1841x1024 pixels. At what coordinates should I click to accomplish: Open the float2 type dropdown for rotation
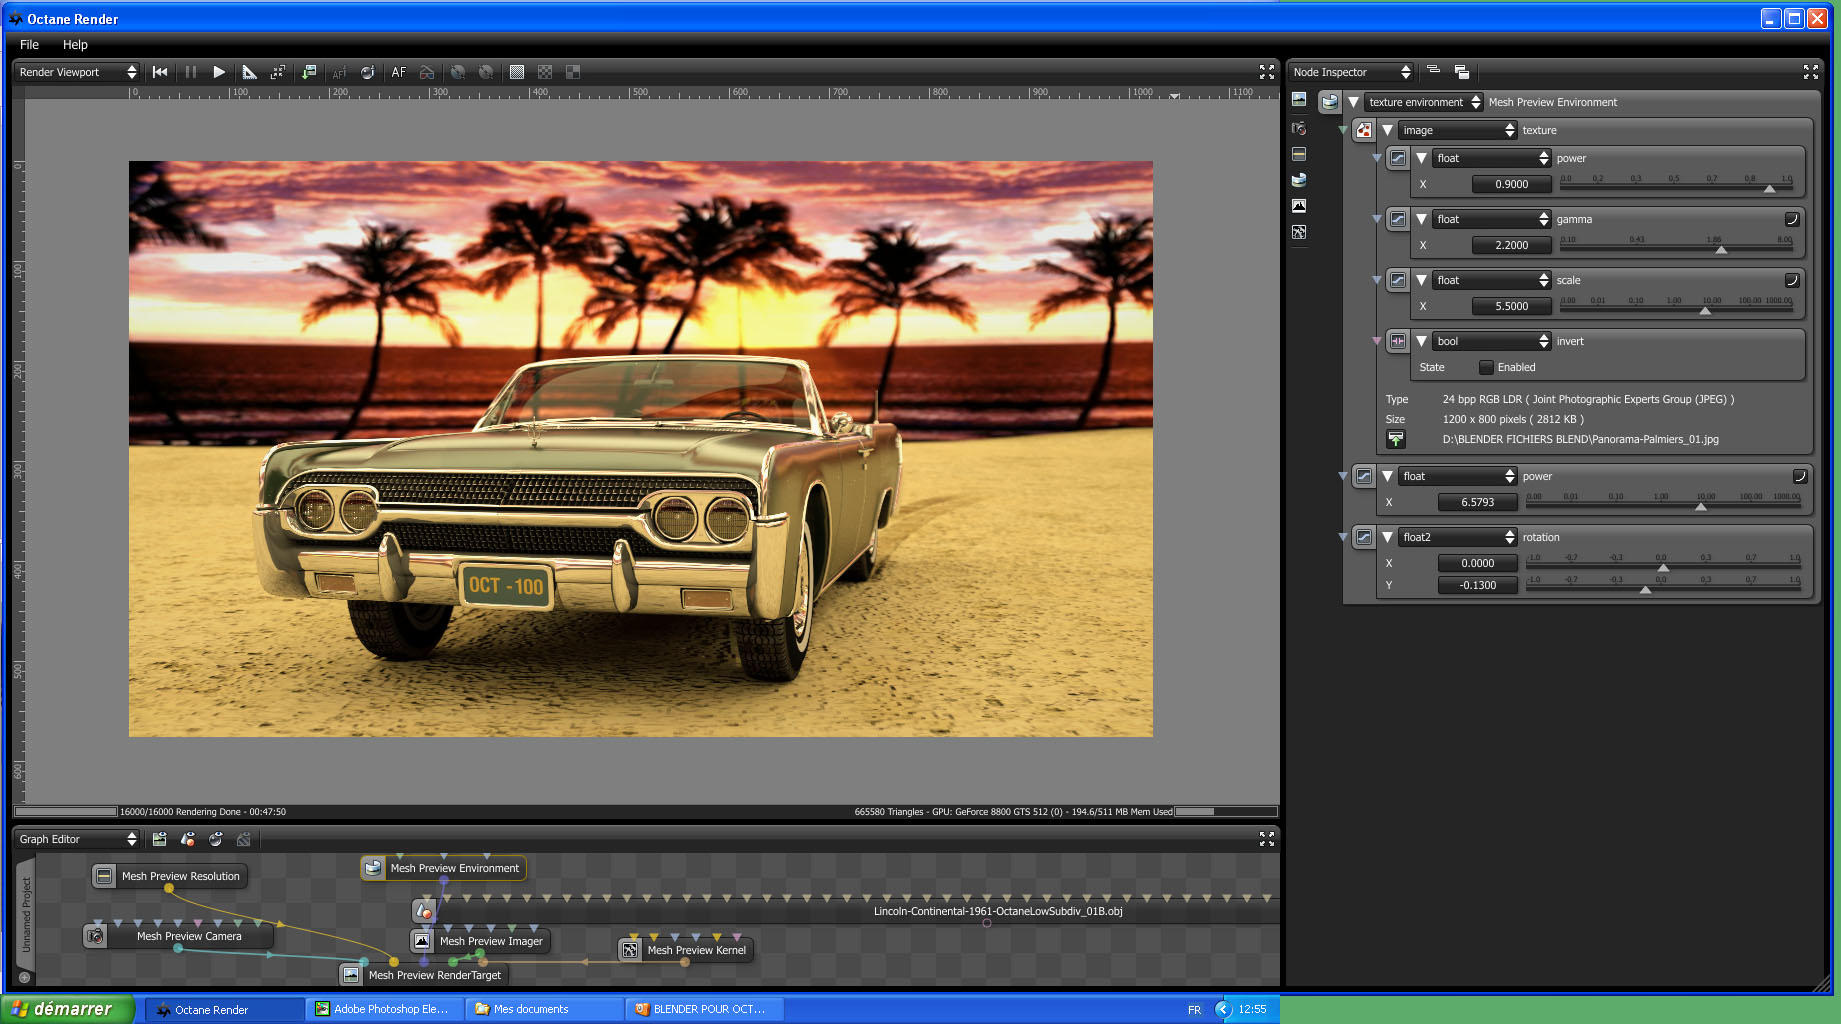(x=1458, y=537)
